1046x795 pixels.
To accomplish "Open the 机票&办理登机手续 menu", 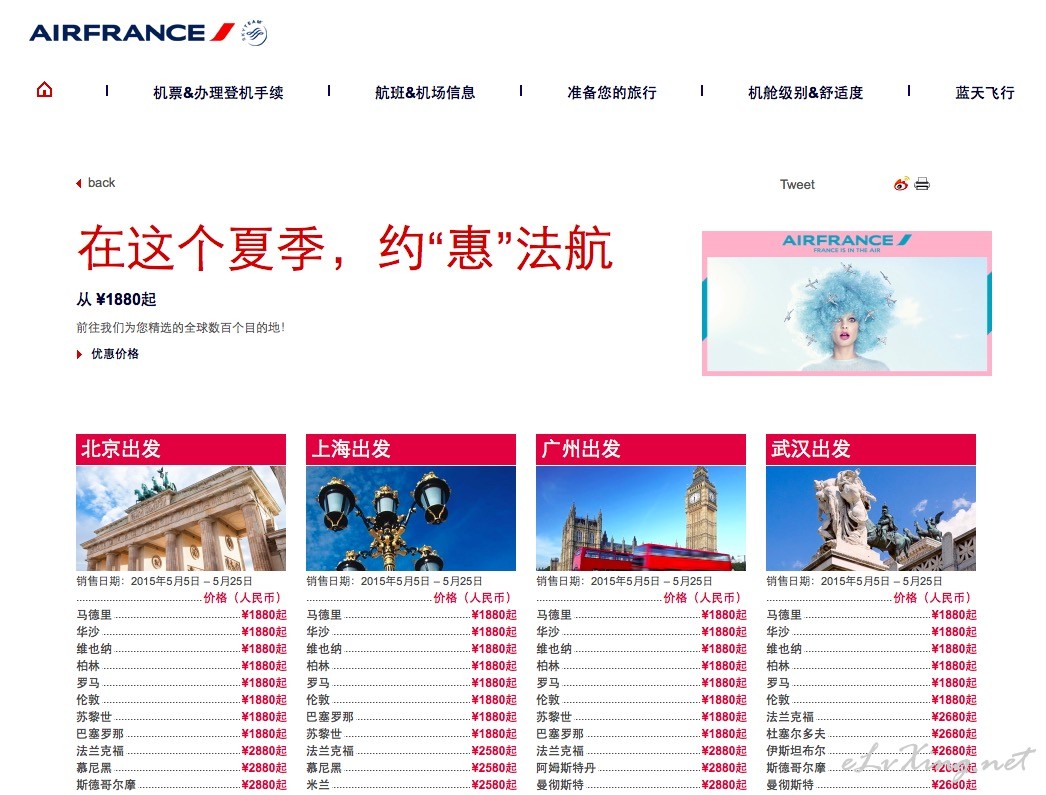I will (x=218, y=93).
